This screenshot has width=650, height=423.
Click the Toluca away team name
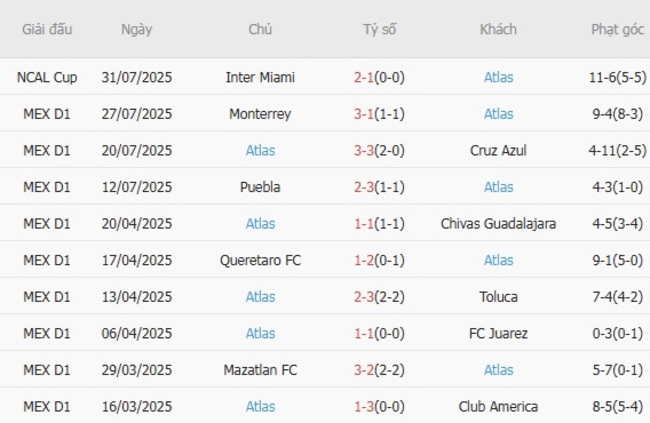coord(498,297)
